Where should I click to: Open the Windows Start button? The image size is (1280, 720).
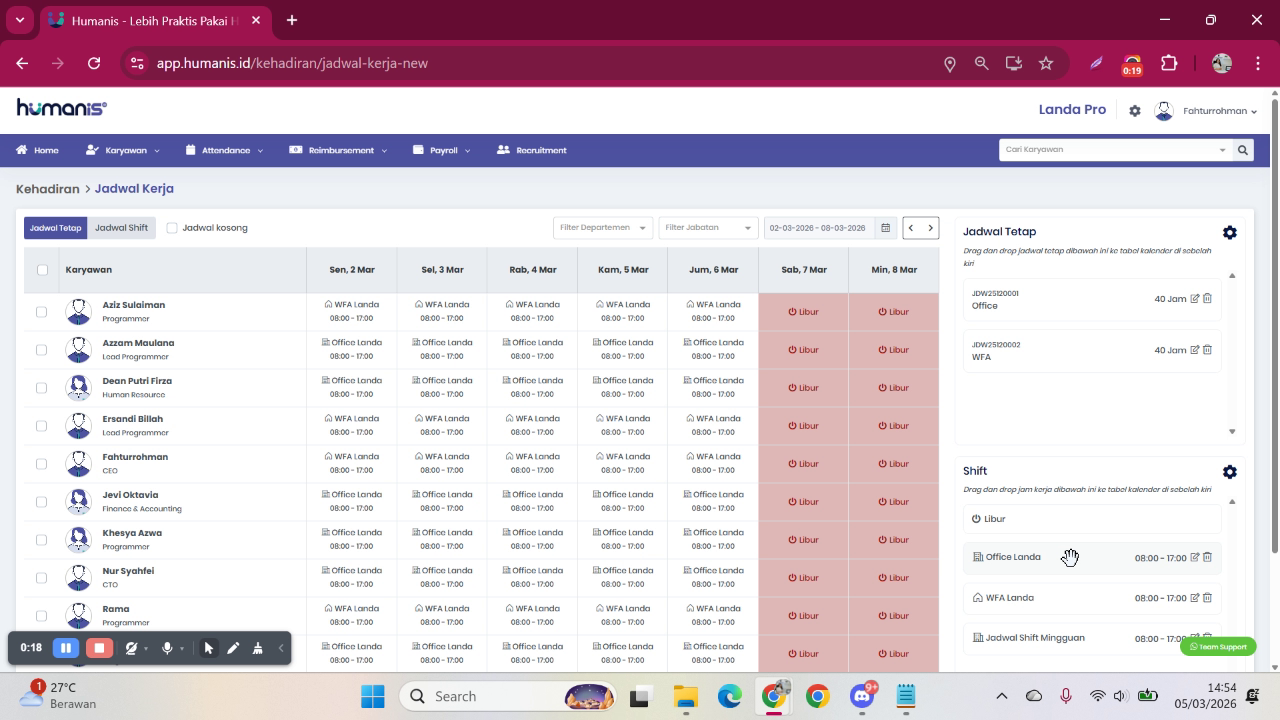tap(373, 696)
